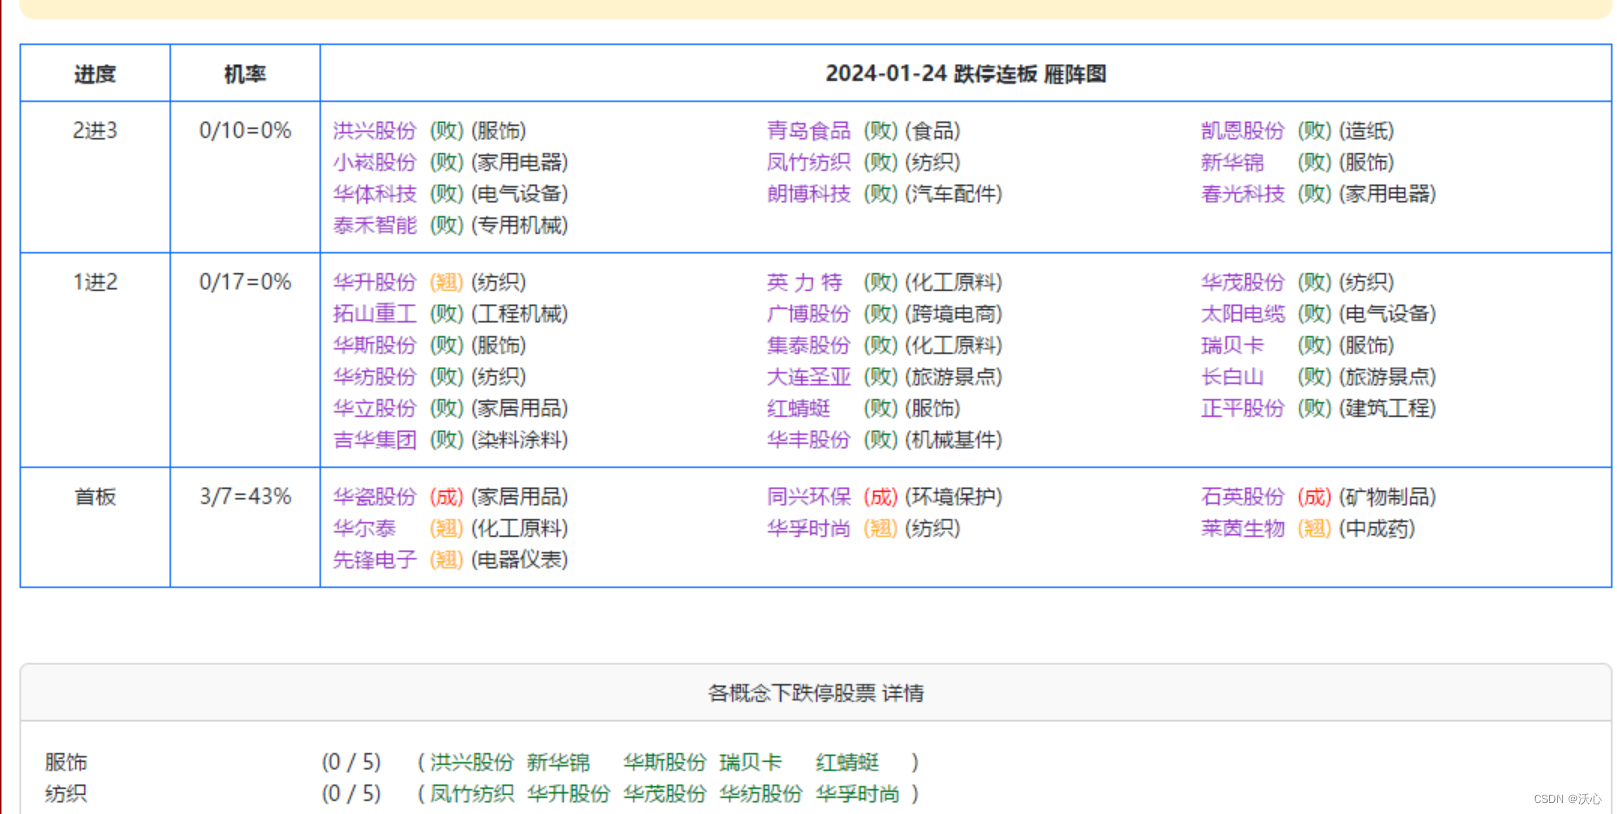Click the 服饰 concept label in details list
The image size is (1617, 814).
[x=66, y=762]
